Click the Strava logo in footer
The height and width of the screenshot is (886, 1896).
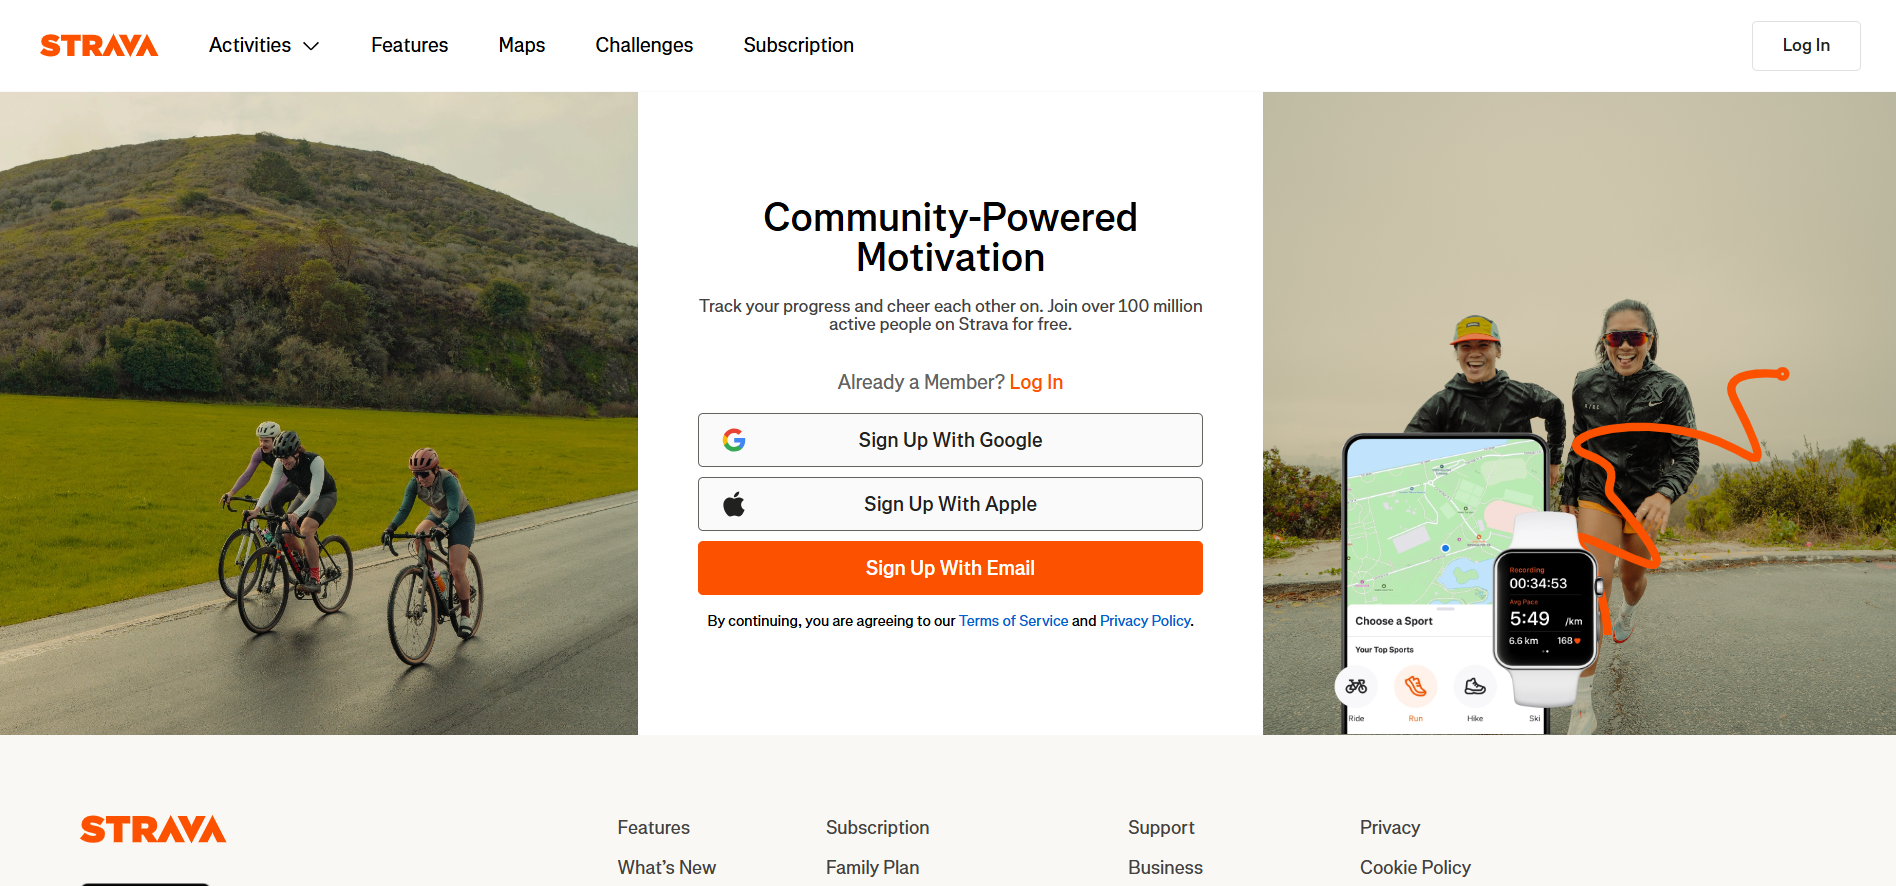tap(153, 829)
